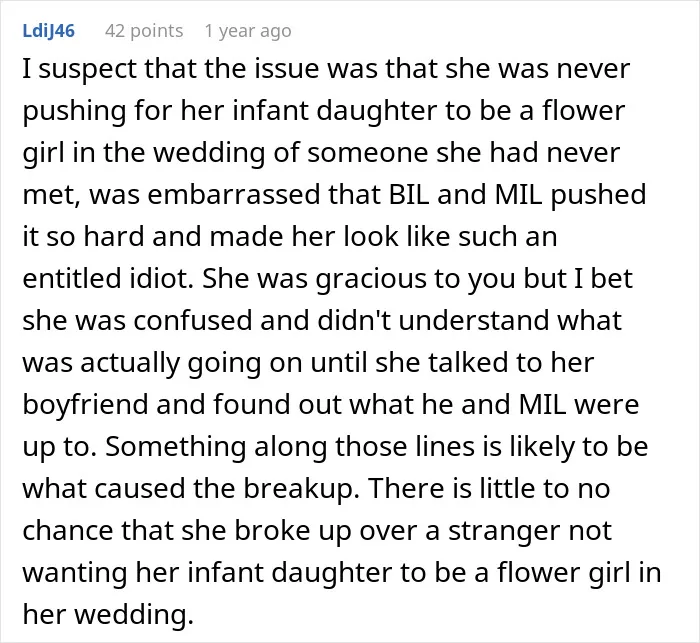Open the 1 year ago timestamp permalink
This screenshot has height=643, width=700.
click(248, 31)
